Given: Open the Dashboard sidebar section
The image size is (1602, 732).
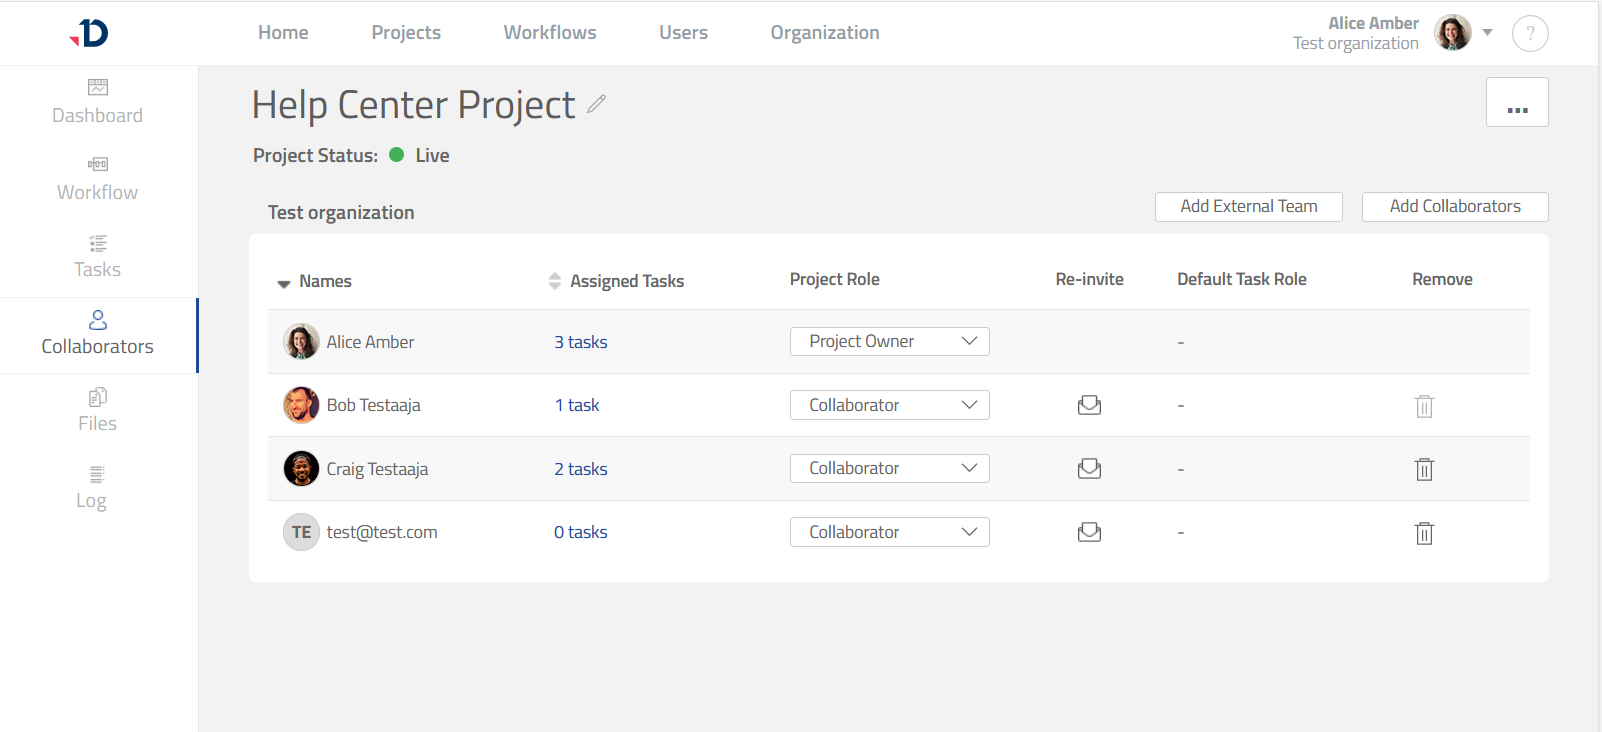Looking at the screenshot, I should pyautogui.click(x=98, y=102).
